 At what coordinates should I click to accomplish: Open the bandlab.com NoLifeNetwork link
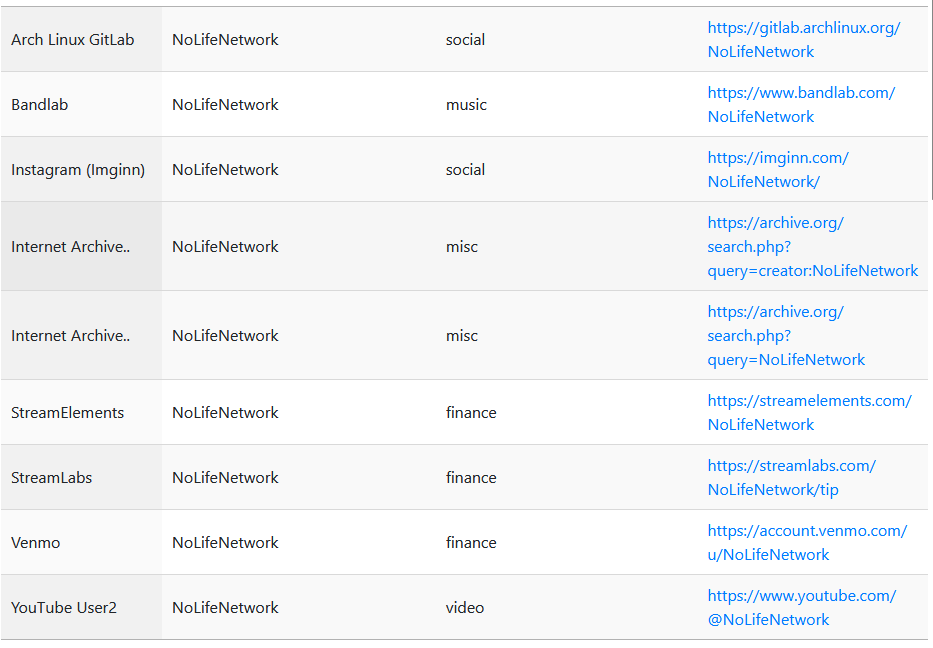point(801,105)
